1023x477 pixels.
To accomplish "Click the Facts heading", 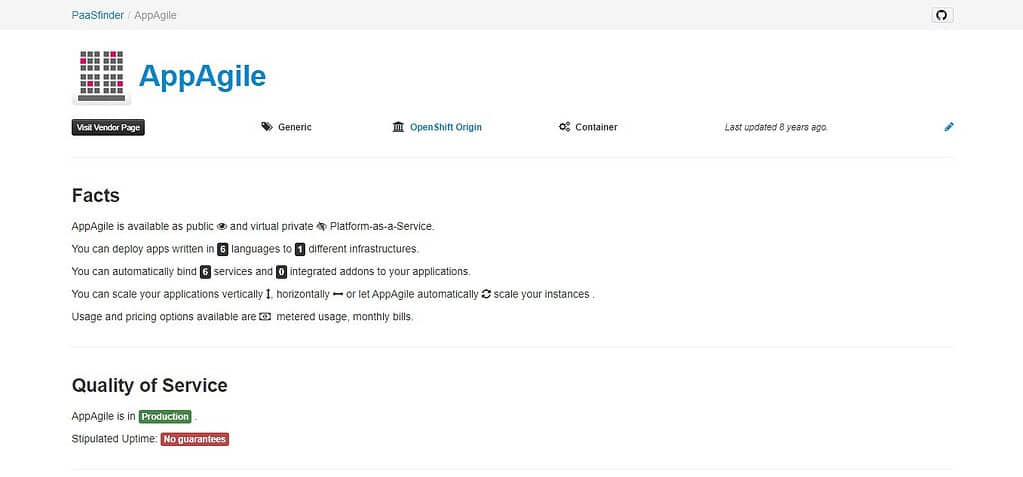I will (96, 196).
